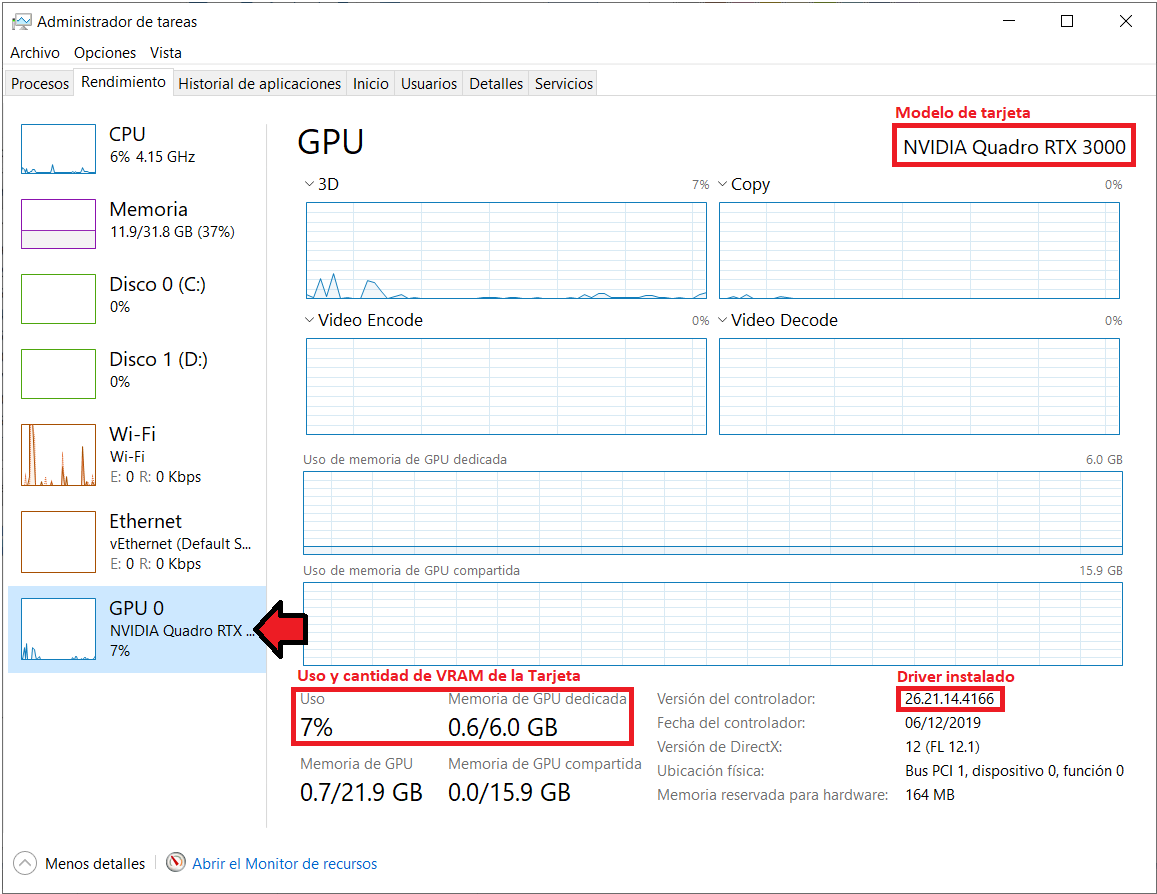
Task: Click driver version 26.21.14.4166
Action: pos(950,699)
